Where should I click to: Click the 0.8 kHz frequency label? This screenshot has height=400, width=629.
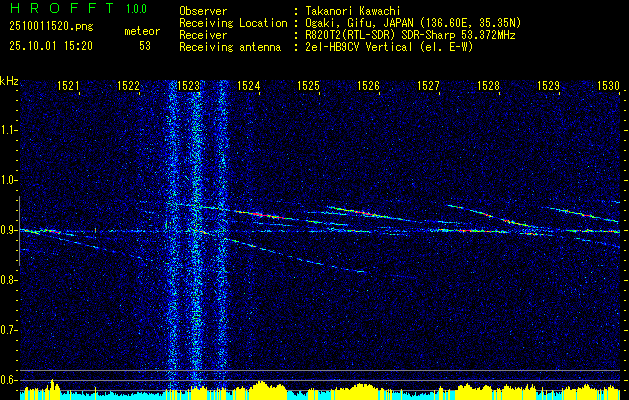pyautogui.click(x=8, y=280)
